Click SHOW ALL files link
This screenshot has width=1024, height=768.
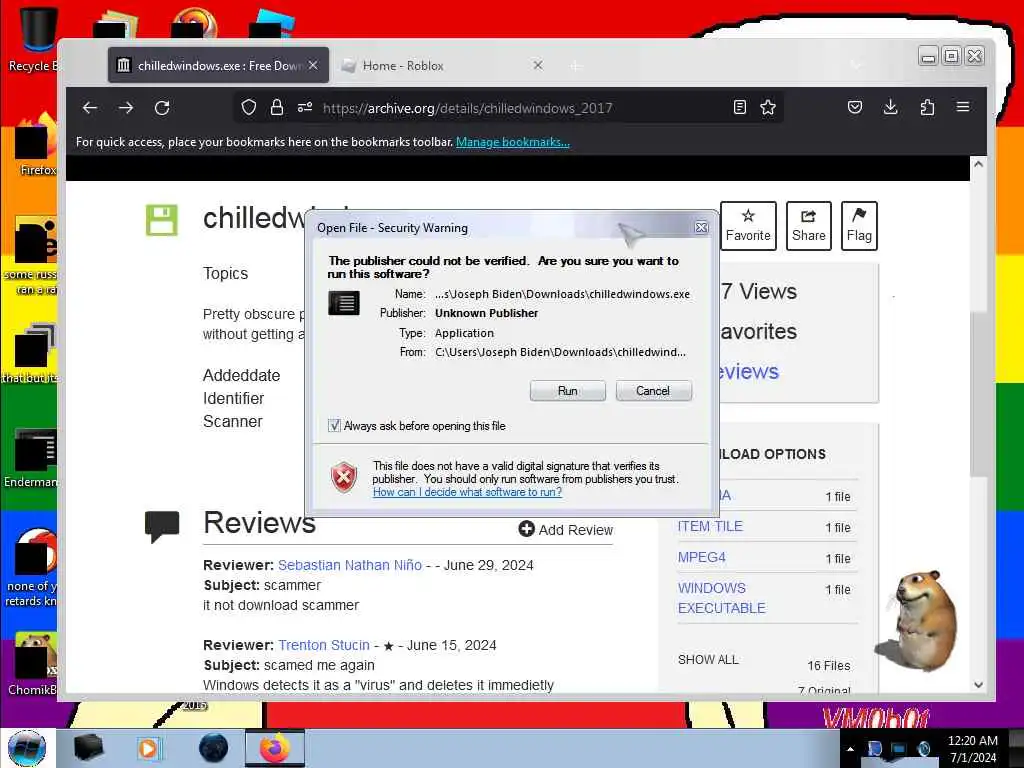click(708, 660)
